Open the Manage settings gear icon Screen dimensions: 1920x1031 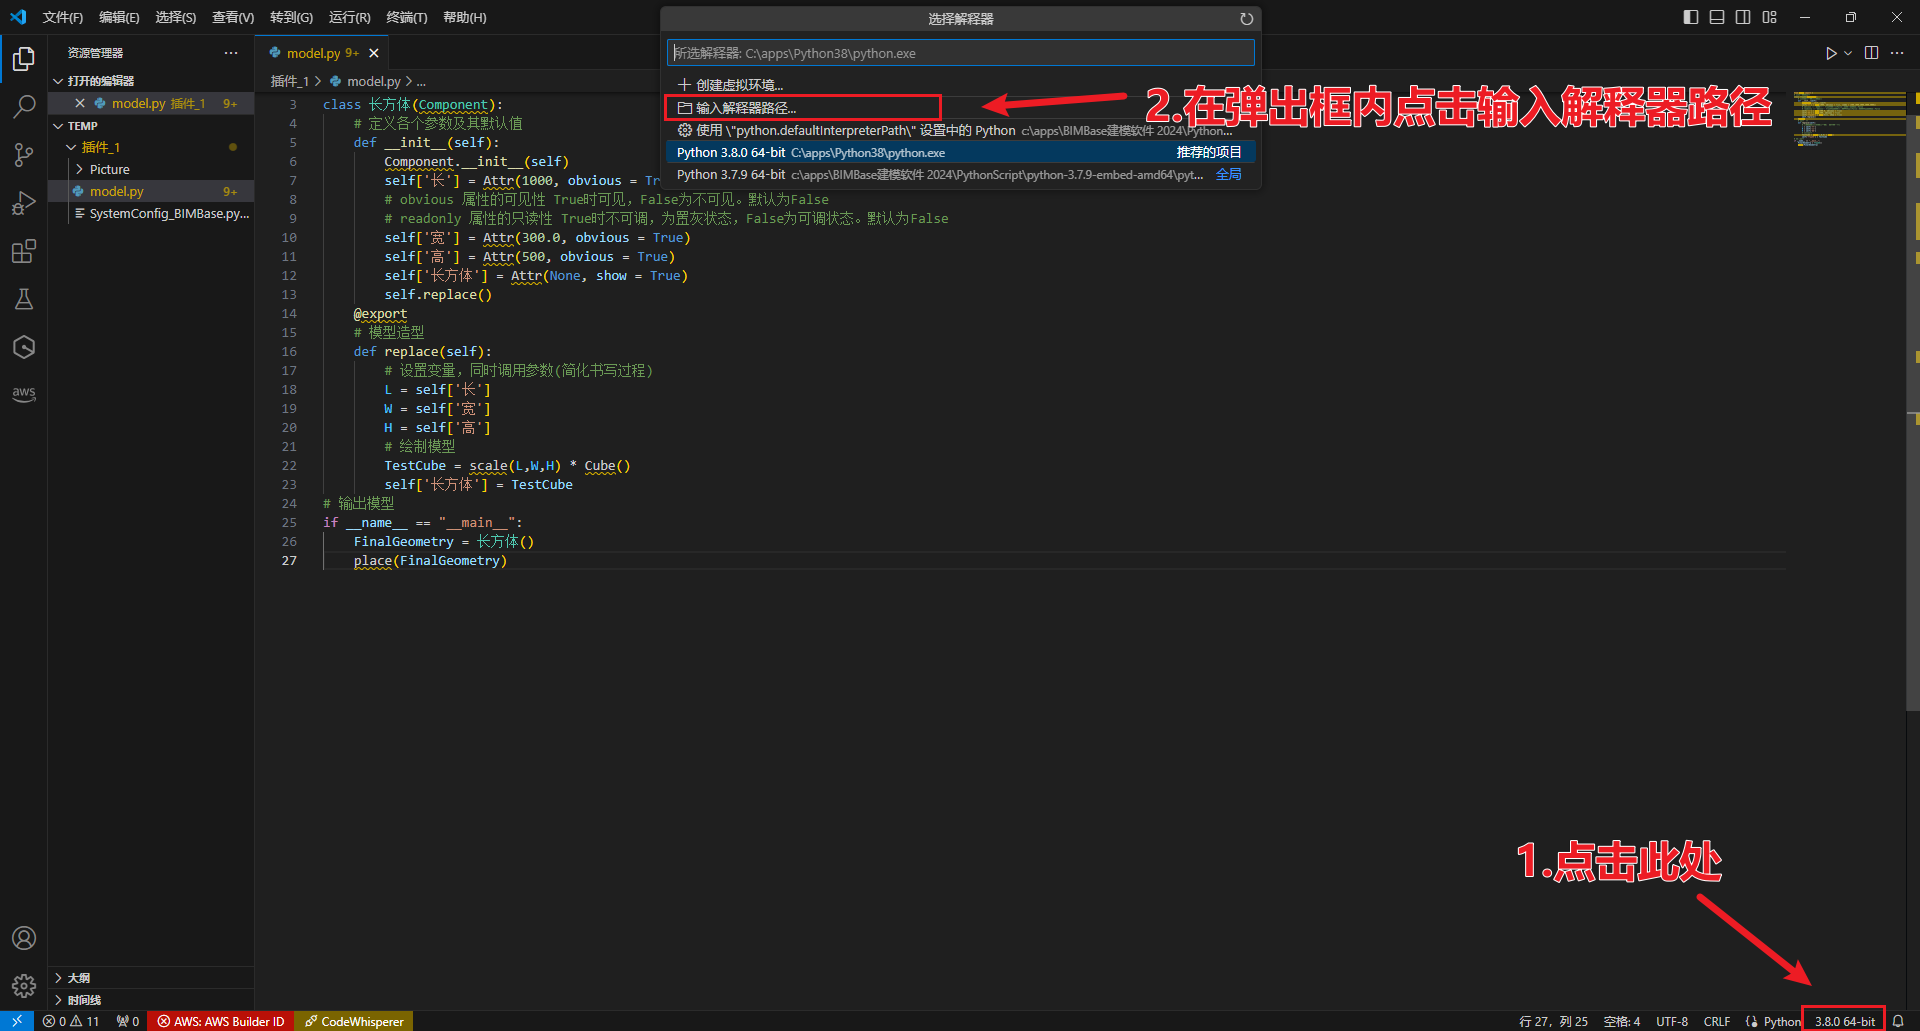[x=24, y=986]
